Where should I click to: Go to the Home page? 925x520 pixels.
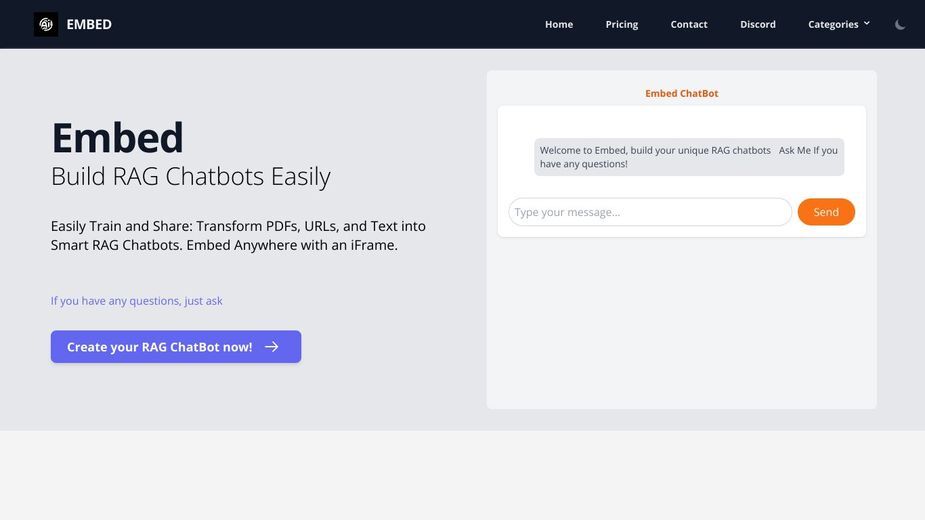coord(559,24)
